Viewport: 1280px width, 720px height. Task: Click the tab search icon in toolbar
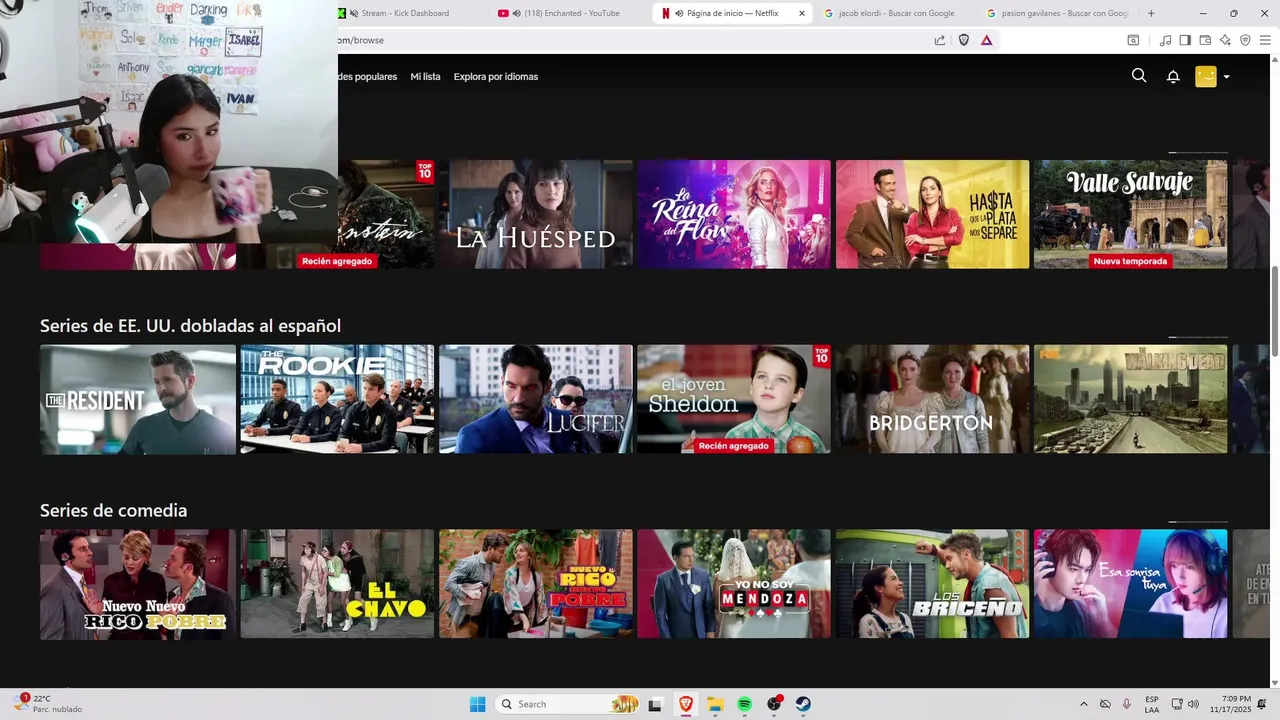tap(1133, 40)
